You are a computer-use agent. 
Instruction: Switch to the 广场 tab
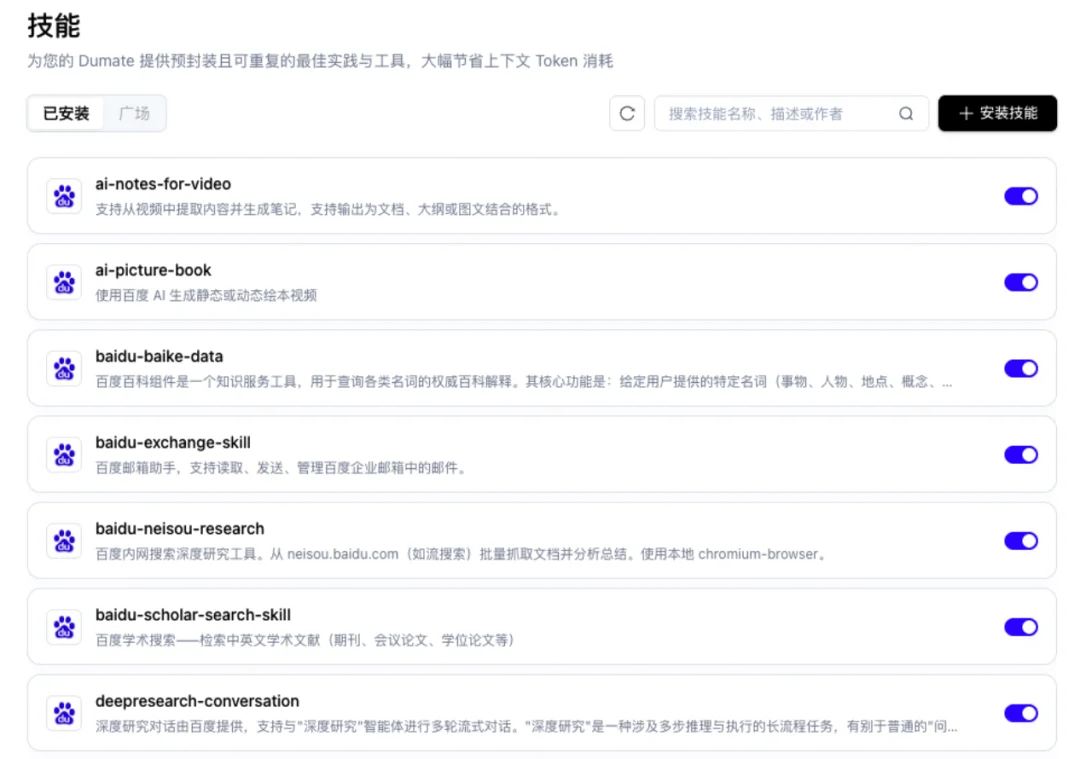(135, 113)
